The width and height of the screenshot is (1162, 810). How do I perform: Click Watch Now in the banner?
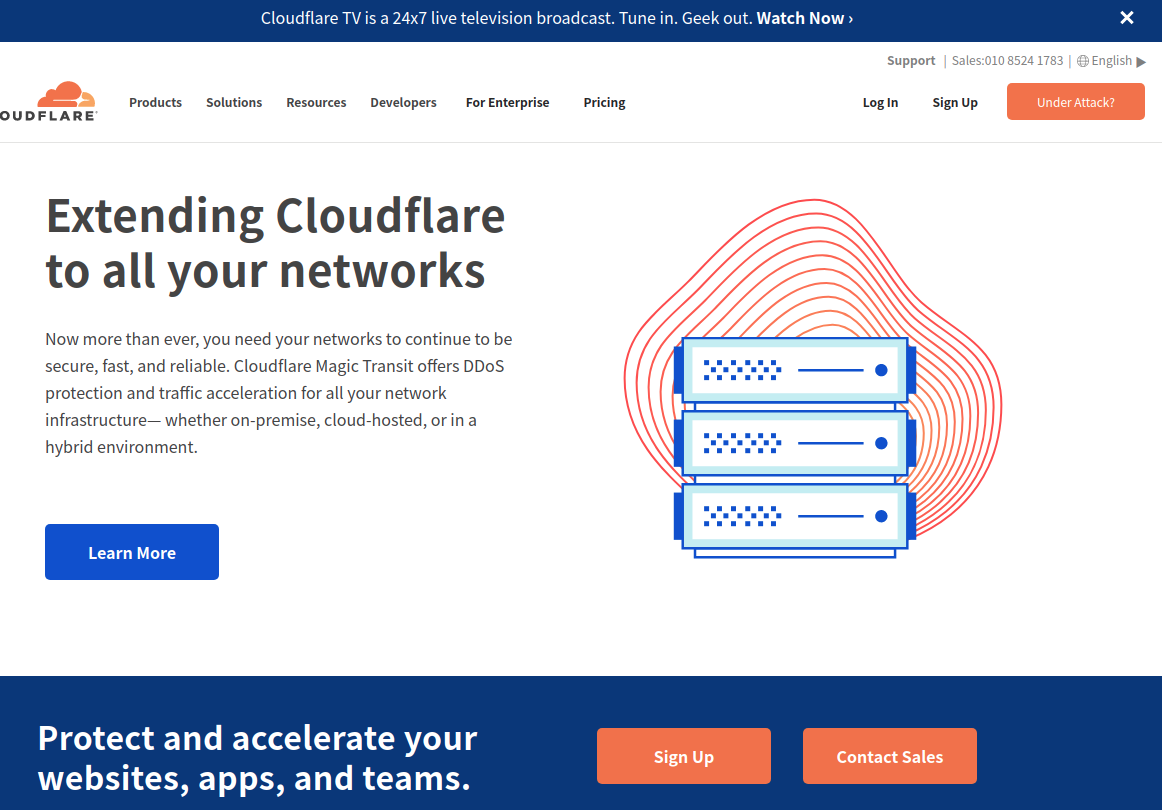pos(804,19)
